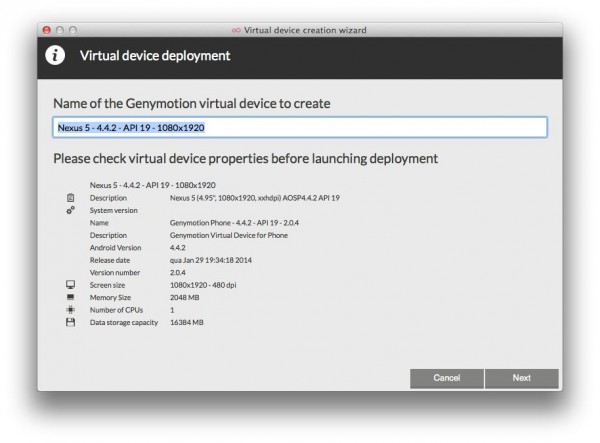Click the 'System version' label
Image resolution: width=600 pixels, height=443 pixels.
[x=114, y=210]
